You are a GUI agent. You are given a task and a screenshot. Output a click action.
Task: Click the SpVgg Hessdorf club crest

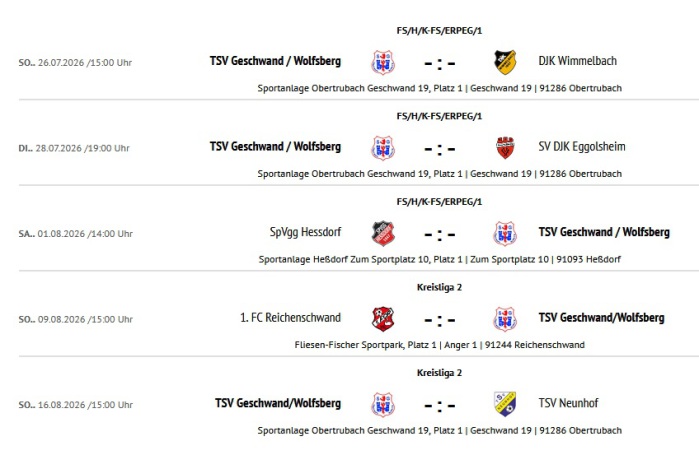tap(383, 233)
